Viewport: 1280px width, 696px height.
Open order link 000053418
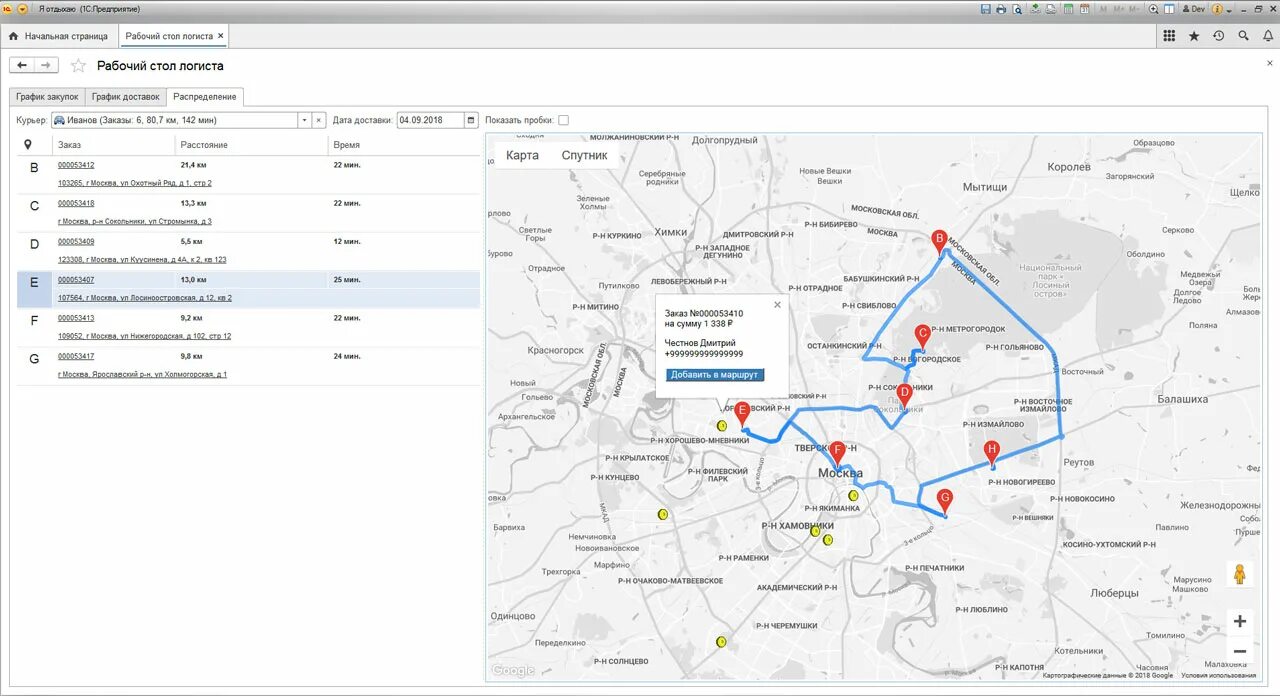coord(76,203)
